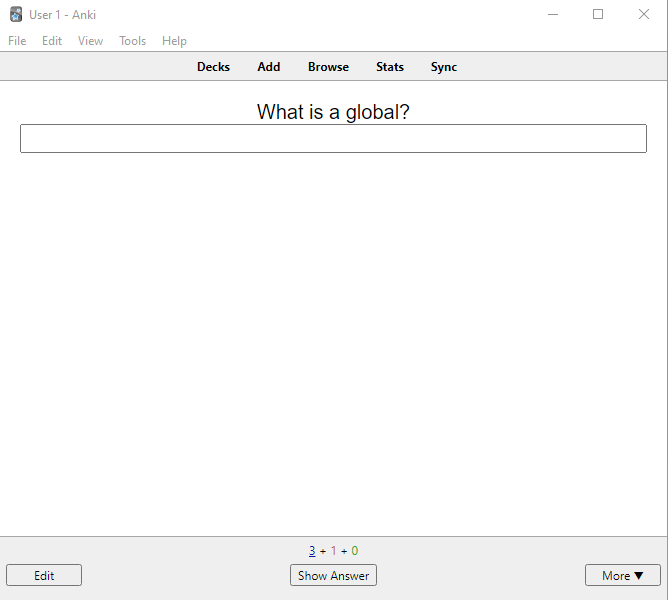668x600 pixels.
Task: Focus the answer typing field
Action: pos(333,139)
